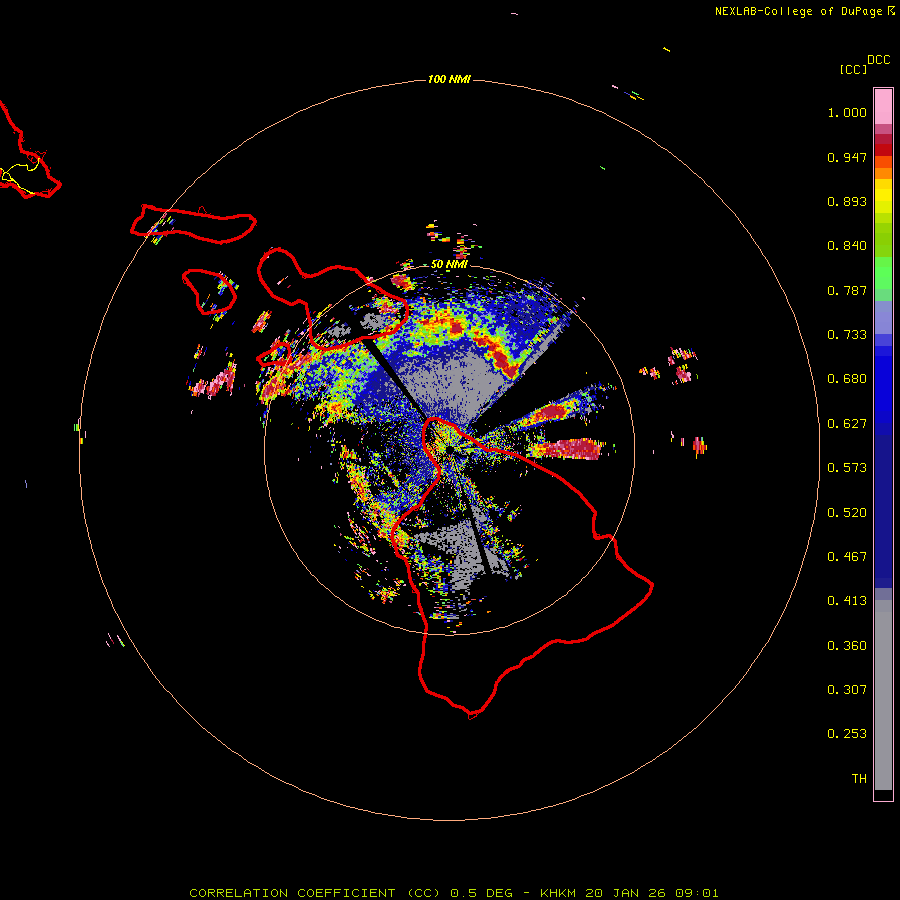Click the TH threshold label
The image size is (900, 900).
(x=859, y=779)
